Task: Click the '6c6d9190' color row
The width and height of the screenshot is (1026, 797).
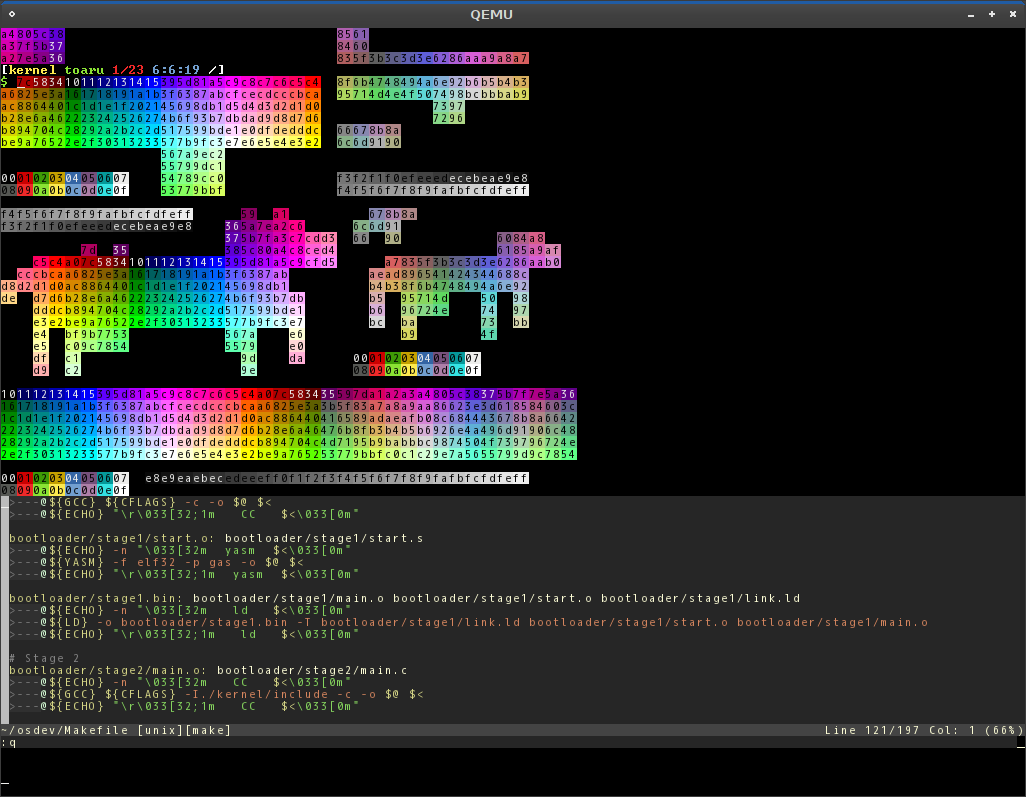Action: point(368,142)
